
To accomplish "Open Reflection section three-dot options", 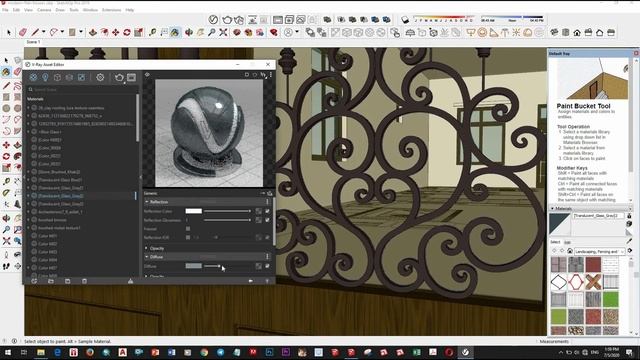I will tap(267, 202).
